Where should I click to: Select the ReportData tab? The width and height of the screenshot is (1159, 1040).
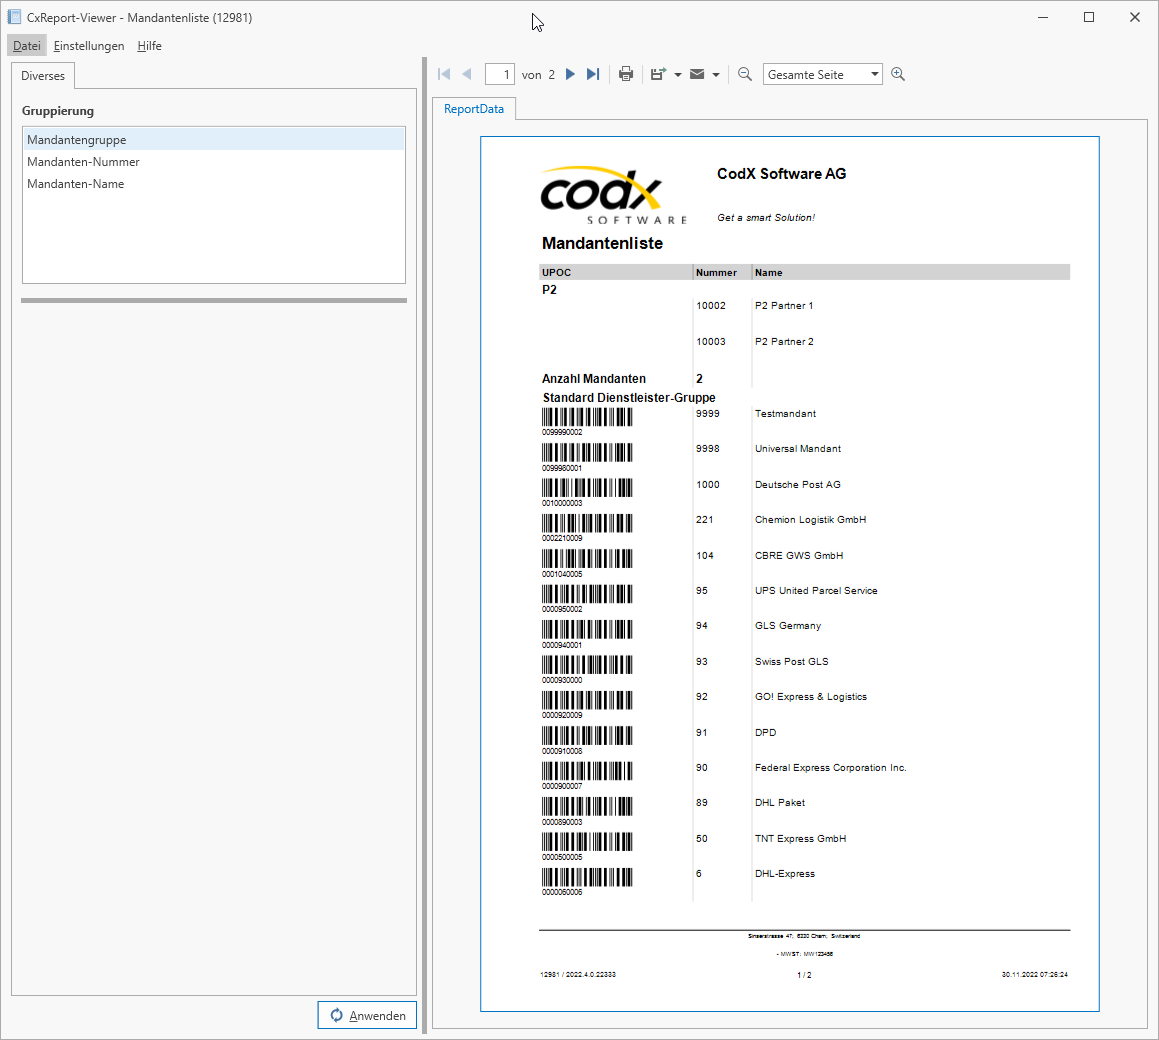coord(474,109)
